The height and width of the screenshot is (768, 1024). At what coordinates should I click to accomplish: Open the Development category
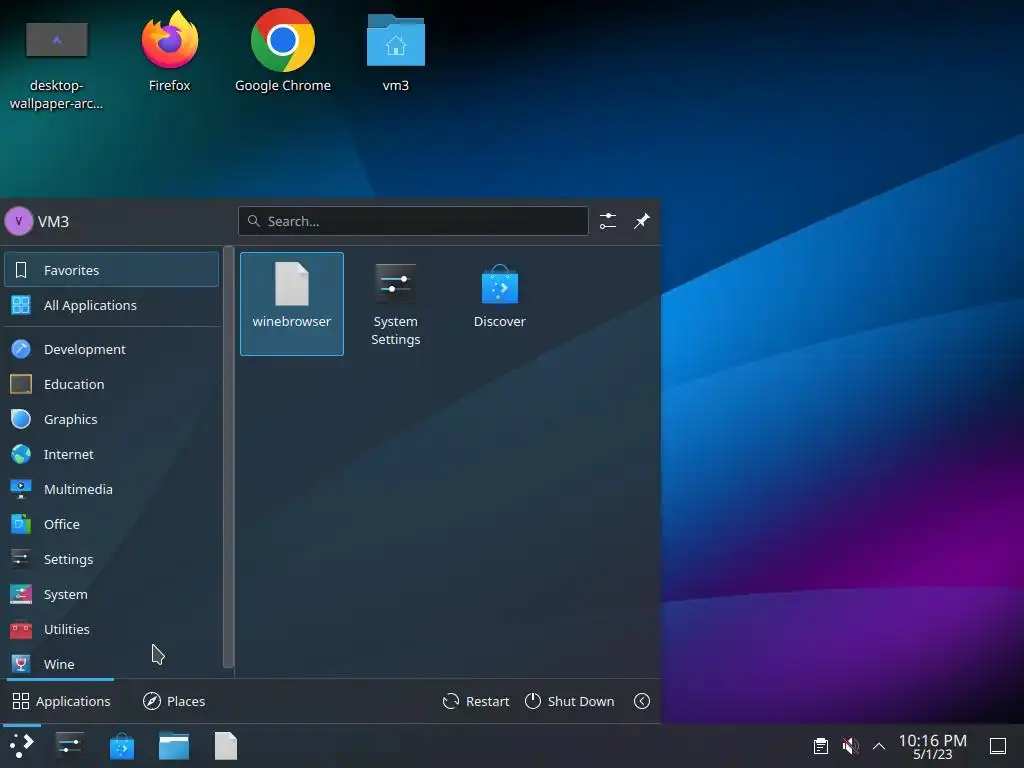pyautogui.click(x=112, y=349)
